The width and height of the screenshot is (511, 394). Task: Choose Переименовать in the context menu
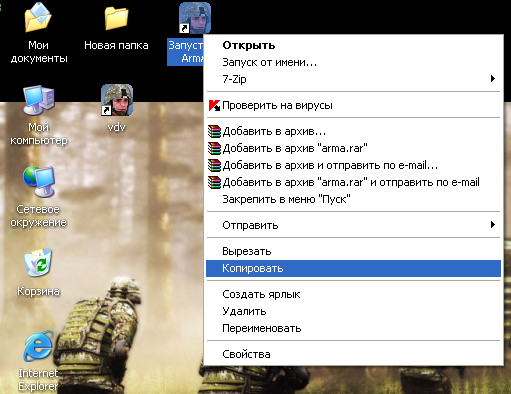pyautogui.click(x=353, y=328)
